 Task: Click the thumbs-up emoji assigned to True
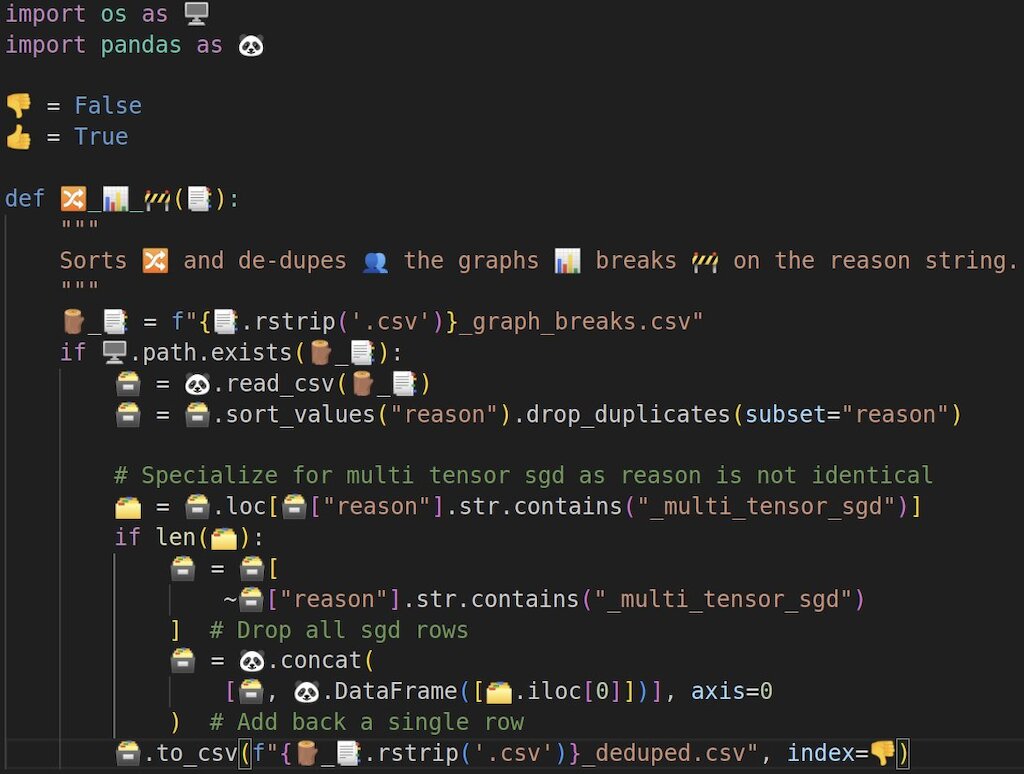pos(18,137)
